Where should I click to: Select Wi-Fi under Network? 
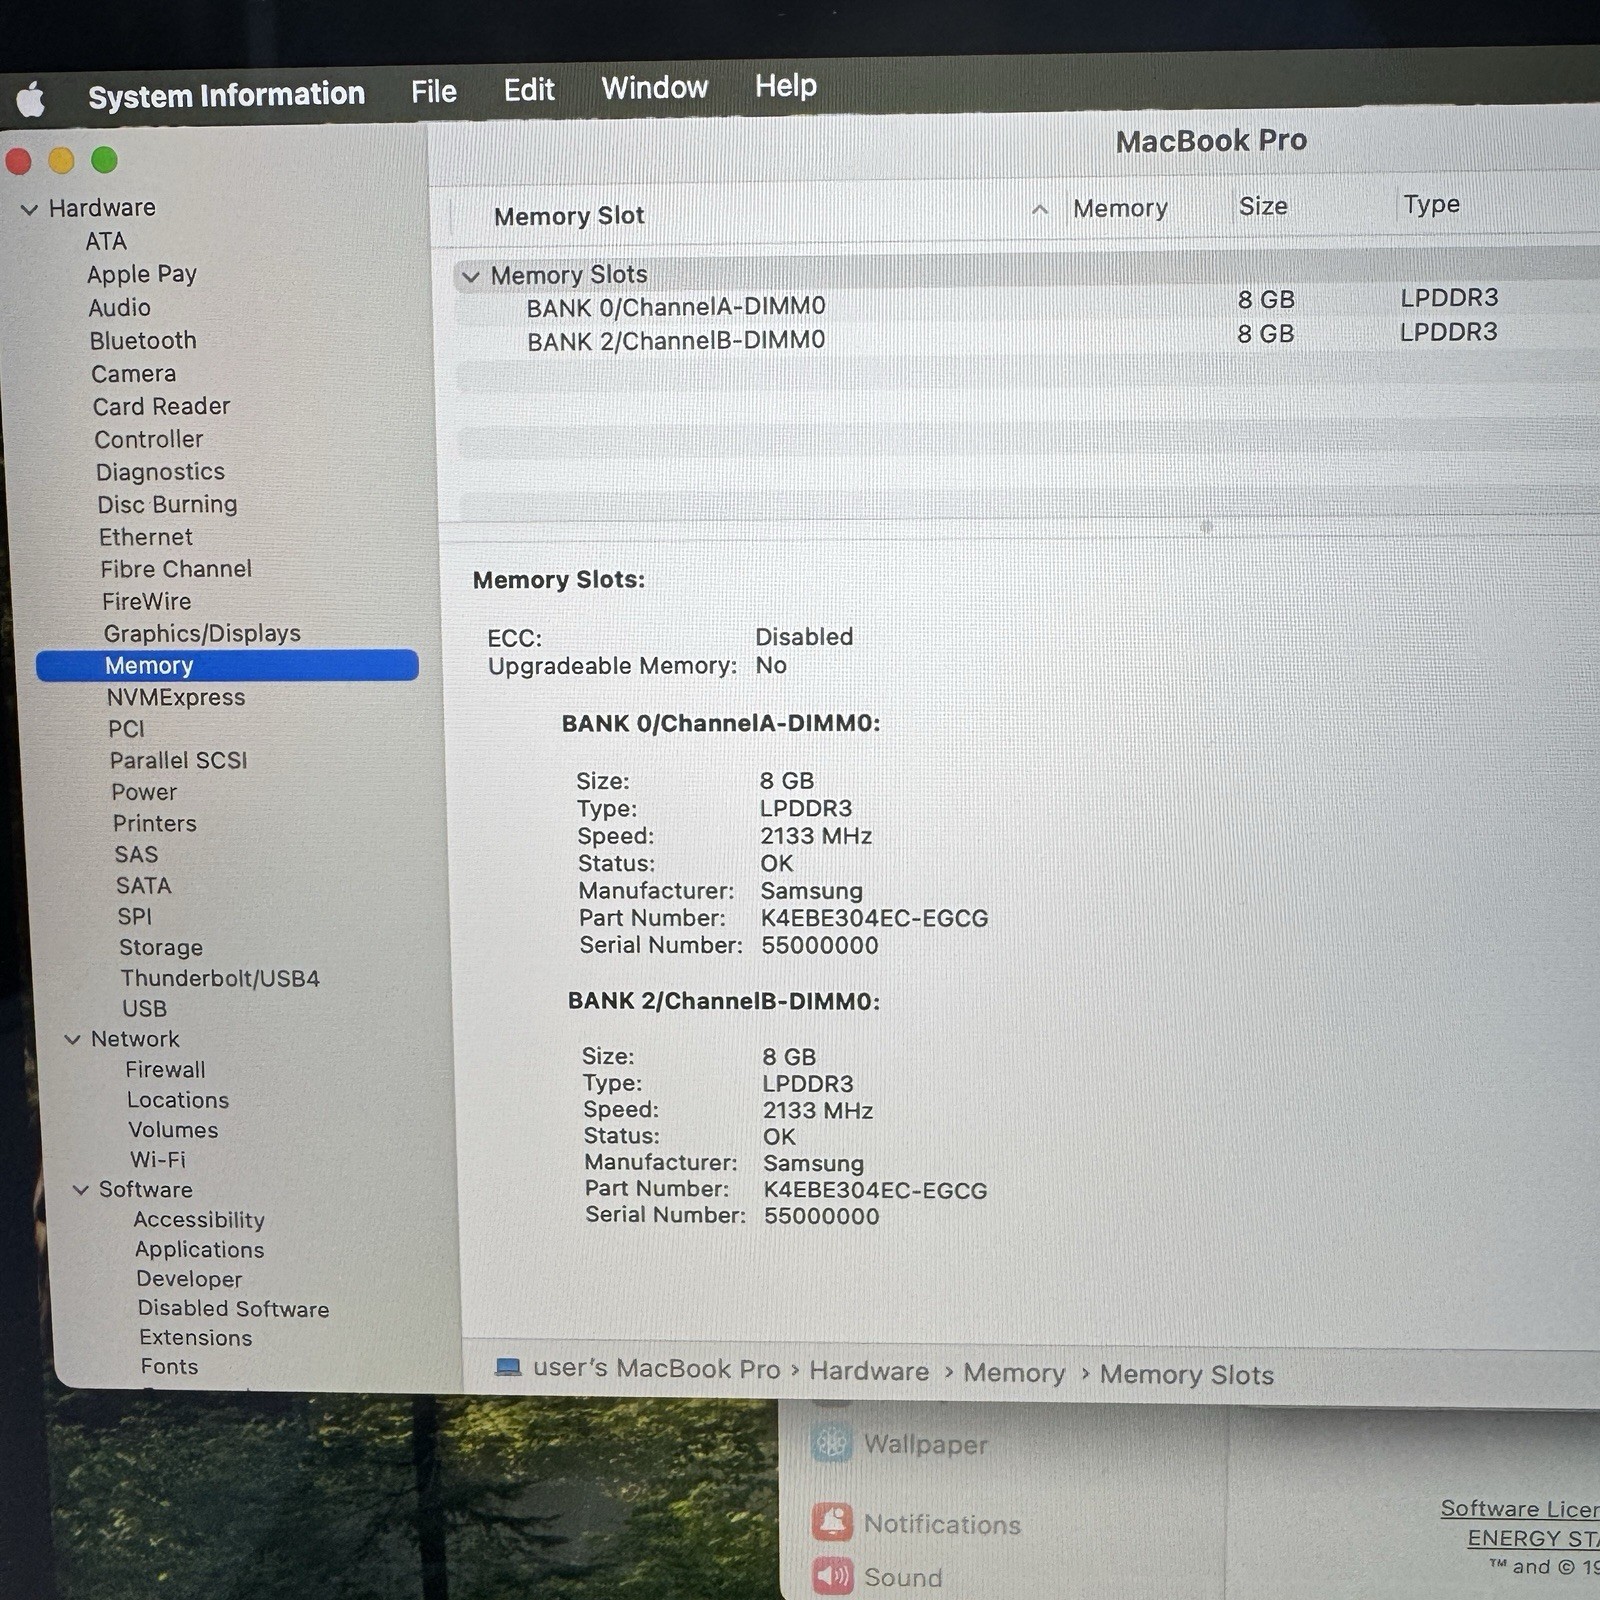click(158, 1160)
